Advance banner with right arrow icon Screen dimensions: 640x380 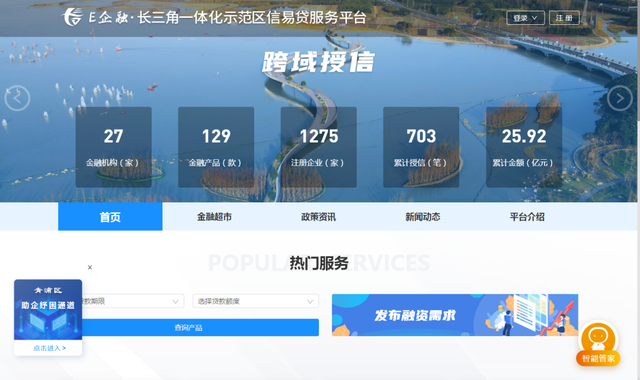pyautogui.click(x=620, y=98)
